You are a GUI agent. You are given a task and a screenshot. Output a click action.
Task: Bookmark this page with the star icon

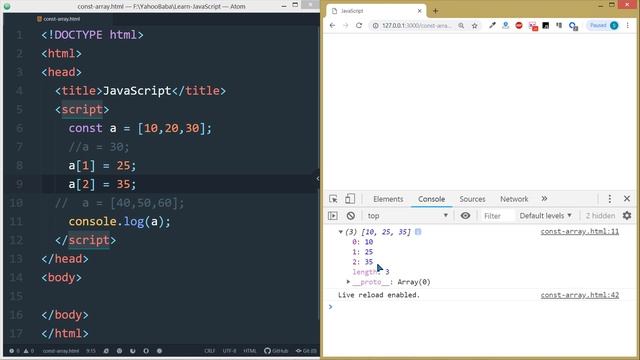(474, 25)
